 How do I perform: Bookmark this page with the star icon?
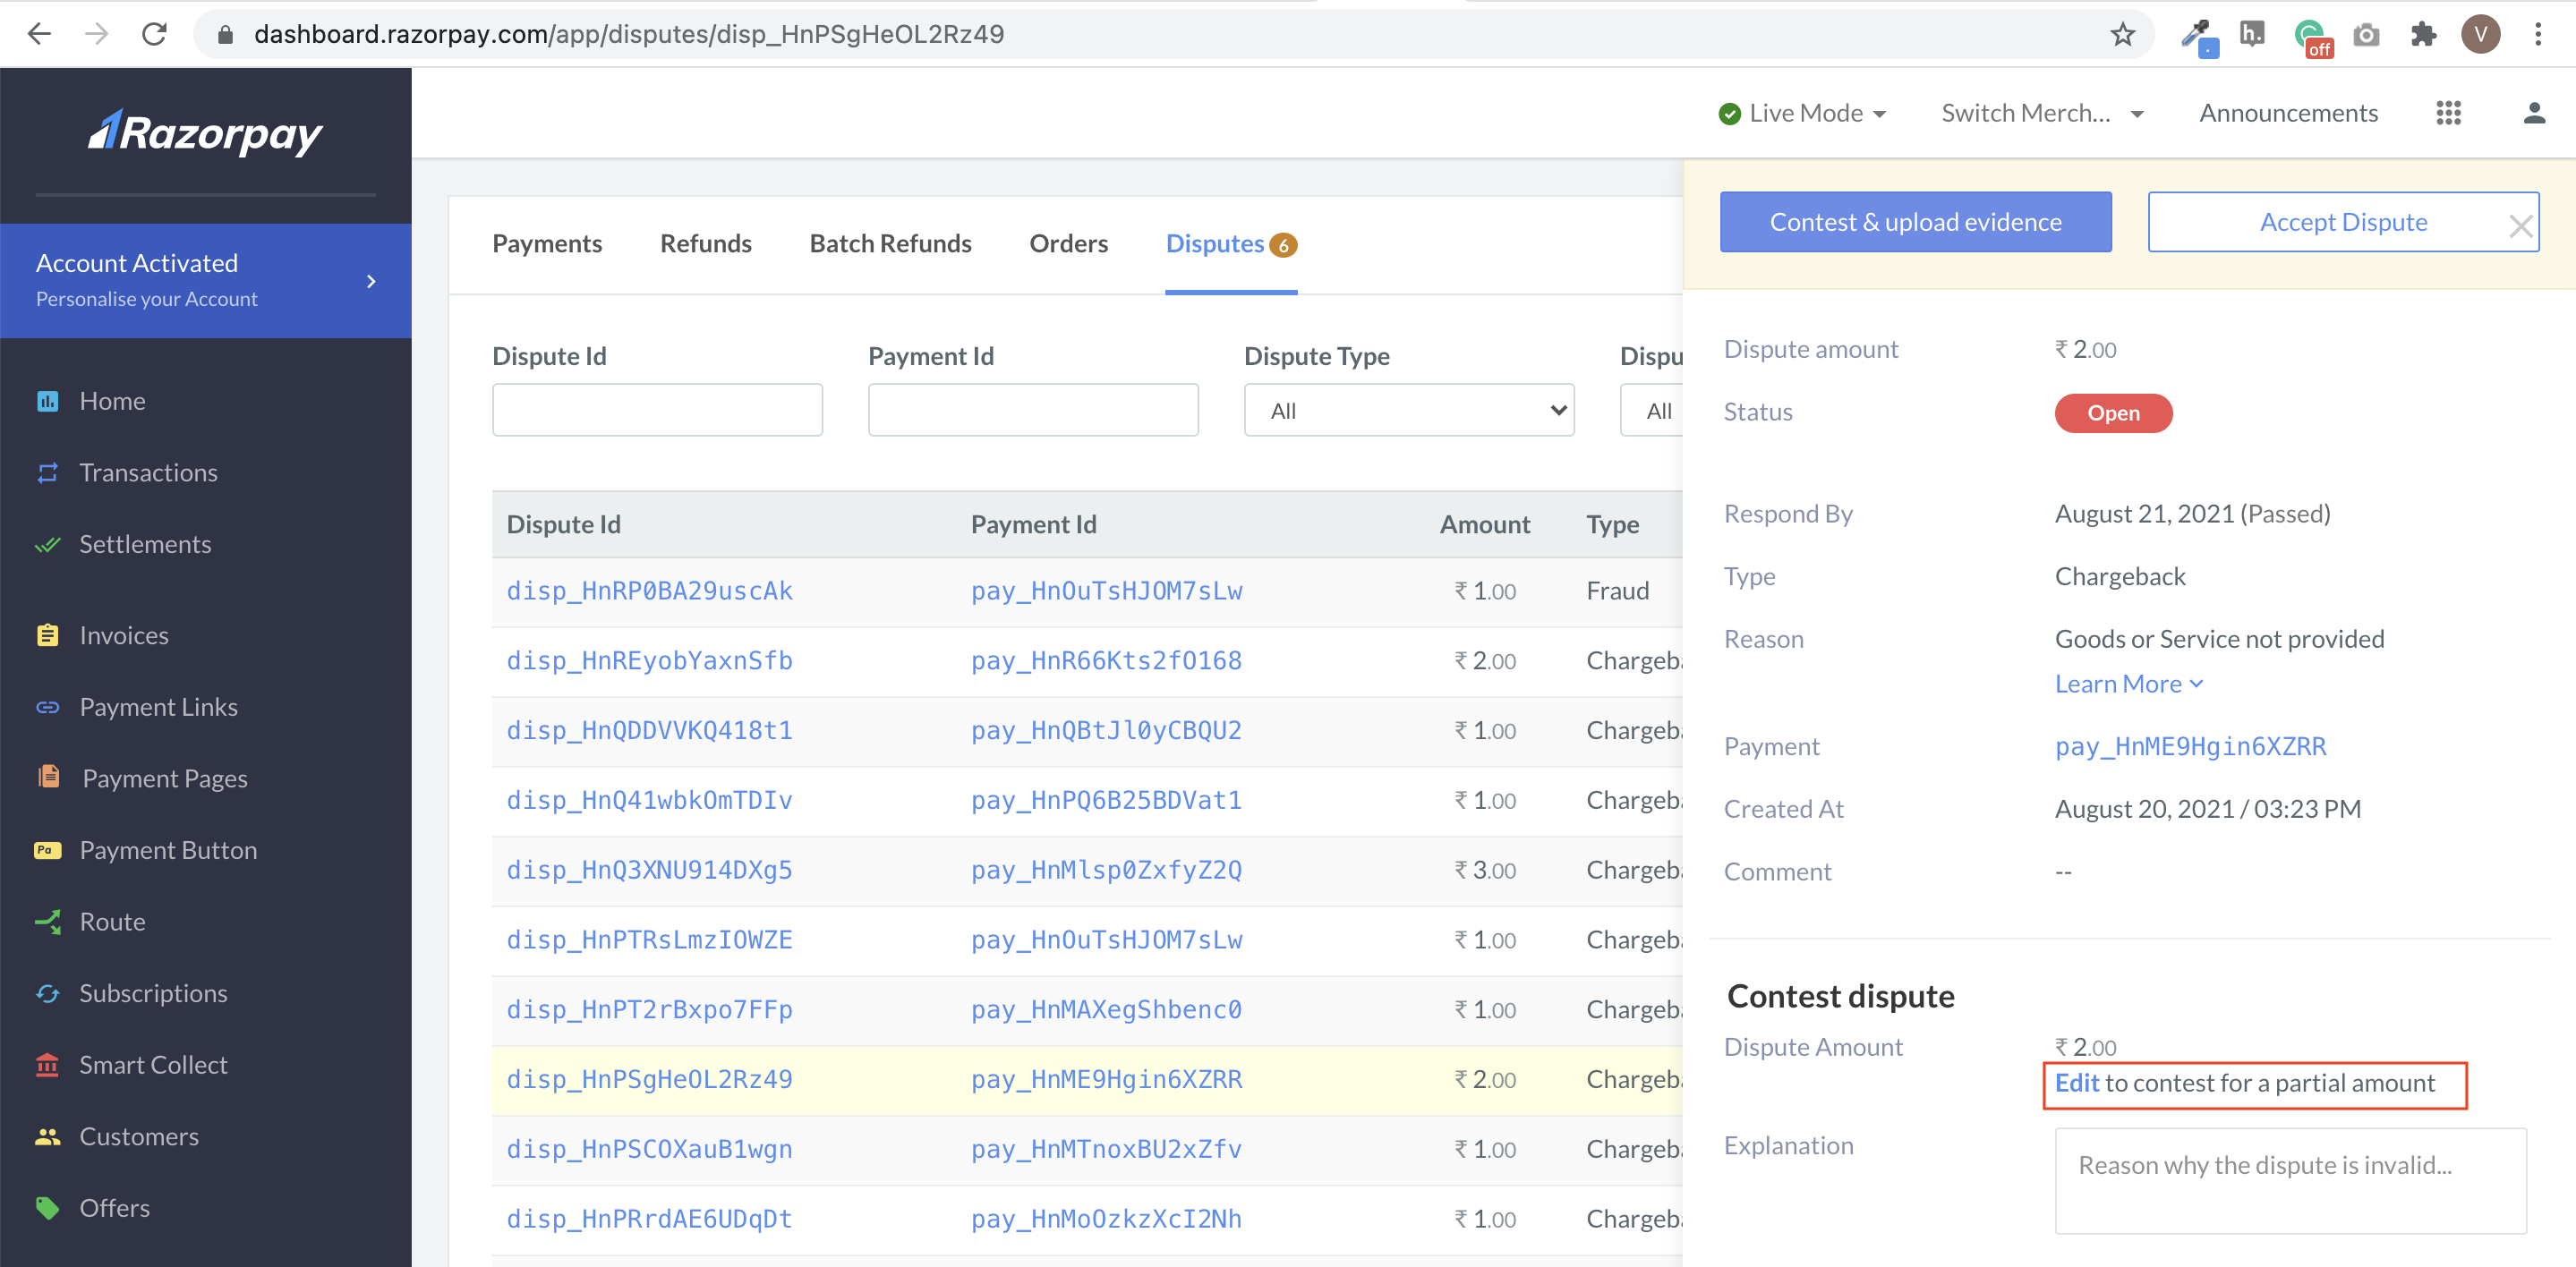pyautogui.click(x=2122, y=35)
